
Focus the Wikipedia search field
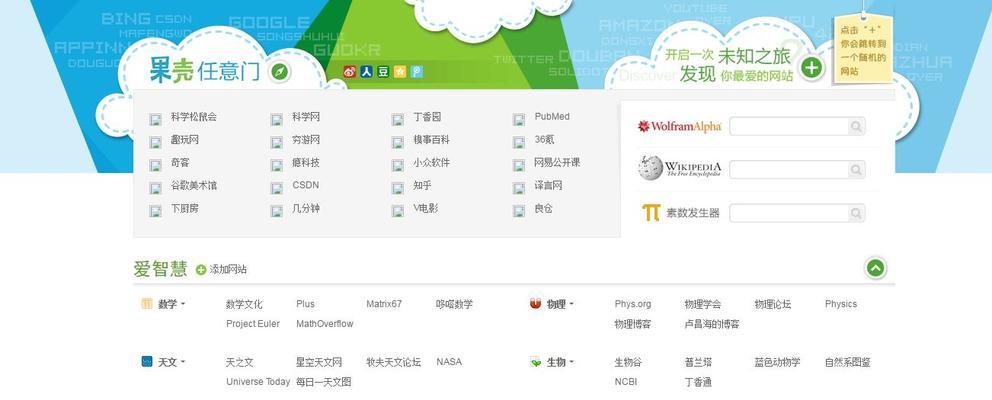point(789,170)
